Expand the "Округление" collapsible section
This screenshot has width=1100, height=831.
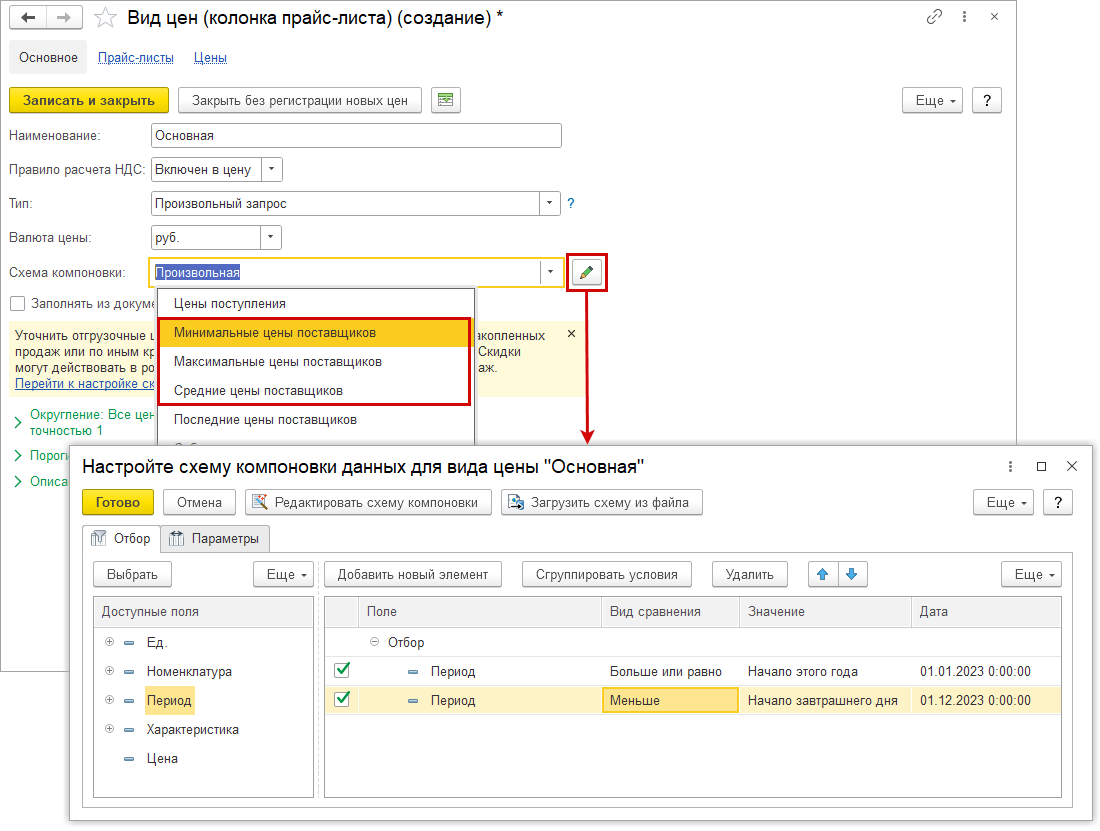tap(18, 422)
